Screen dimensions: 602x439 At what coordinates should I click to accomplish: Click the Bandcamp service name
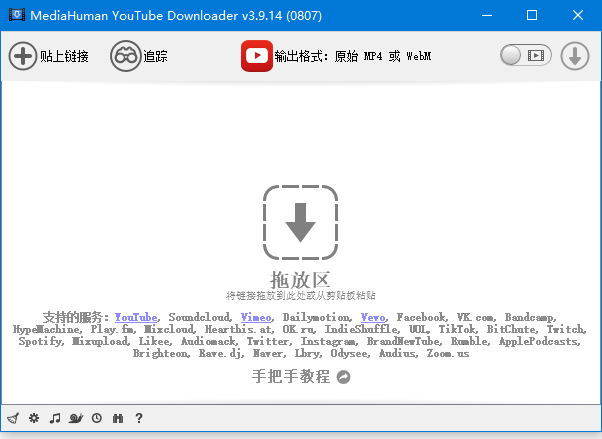point(529,317)
